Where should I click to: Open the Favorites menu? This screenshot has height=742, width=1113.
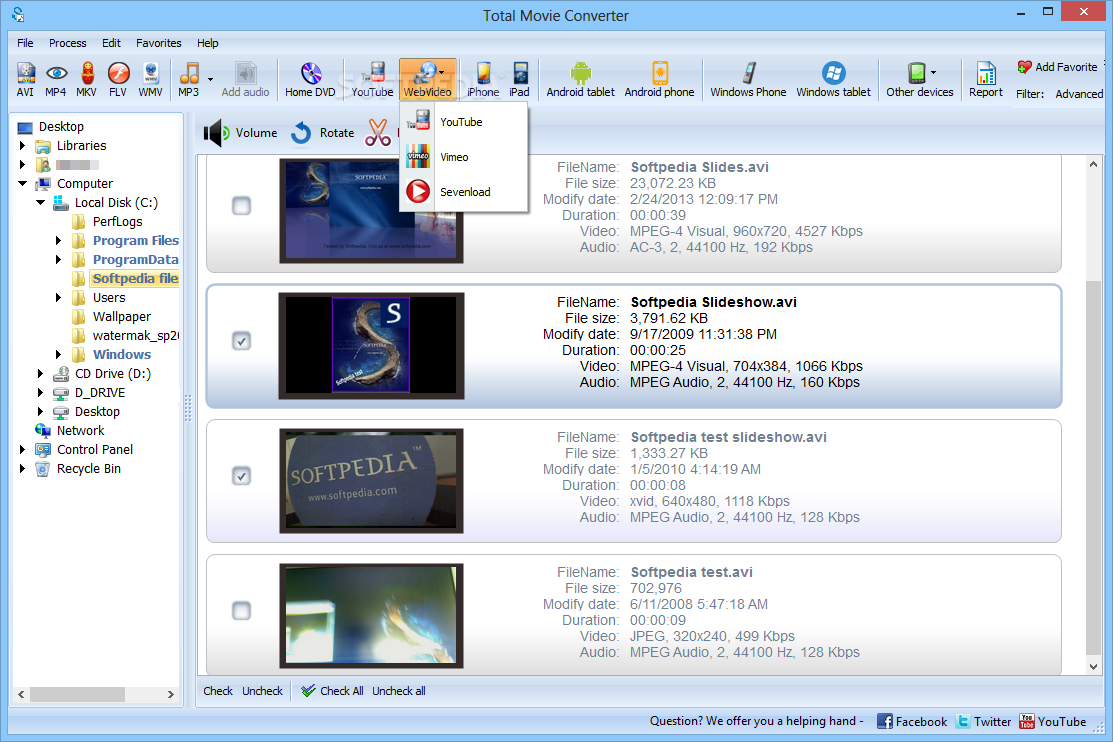coord(158,43)
